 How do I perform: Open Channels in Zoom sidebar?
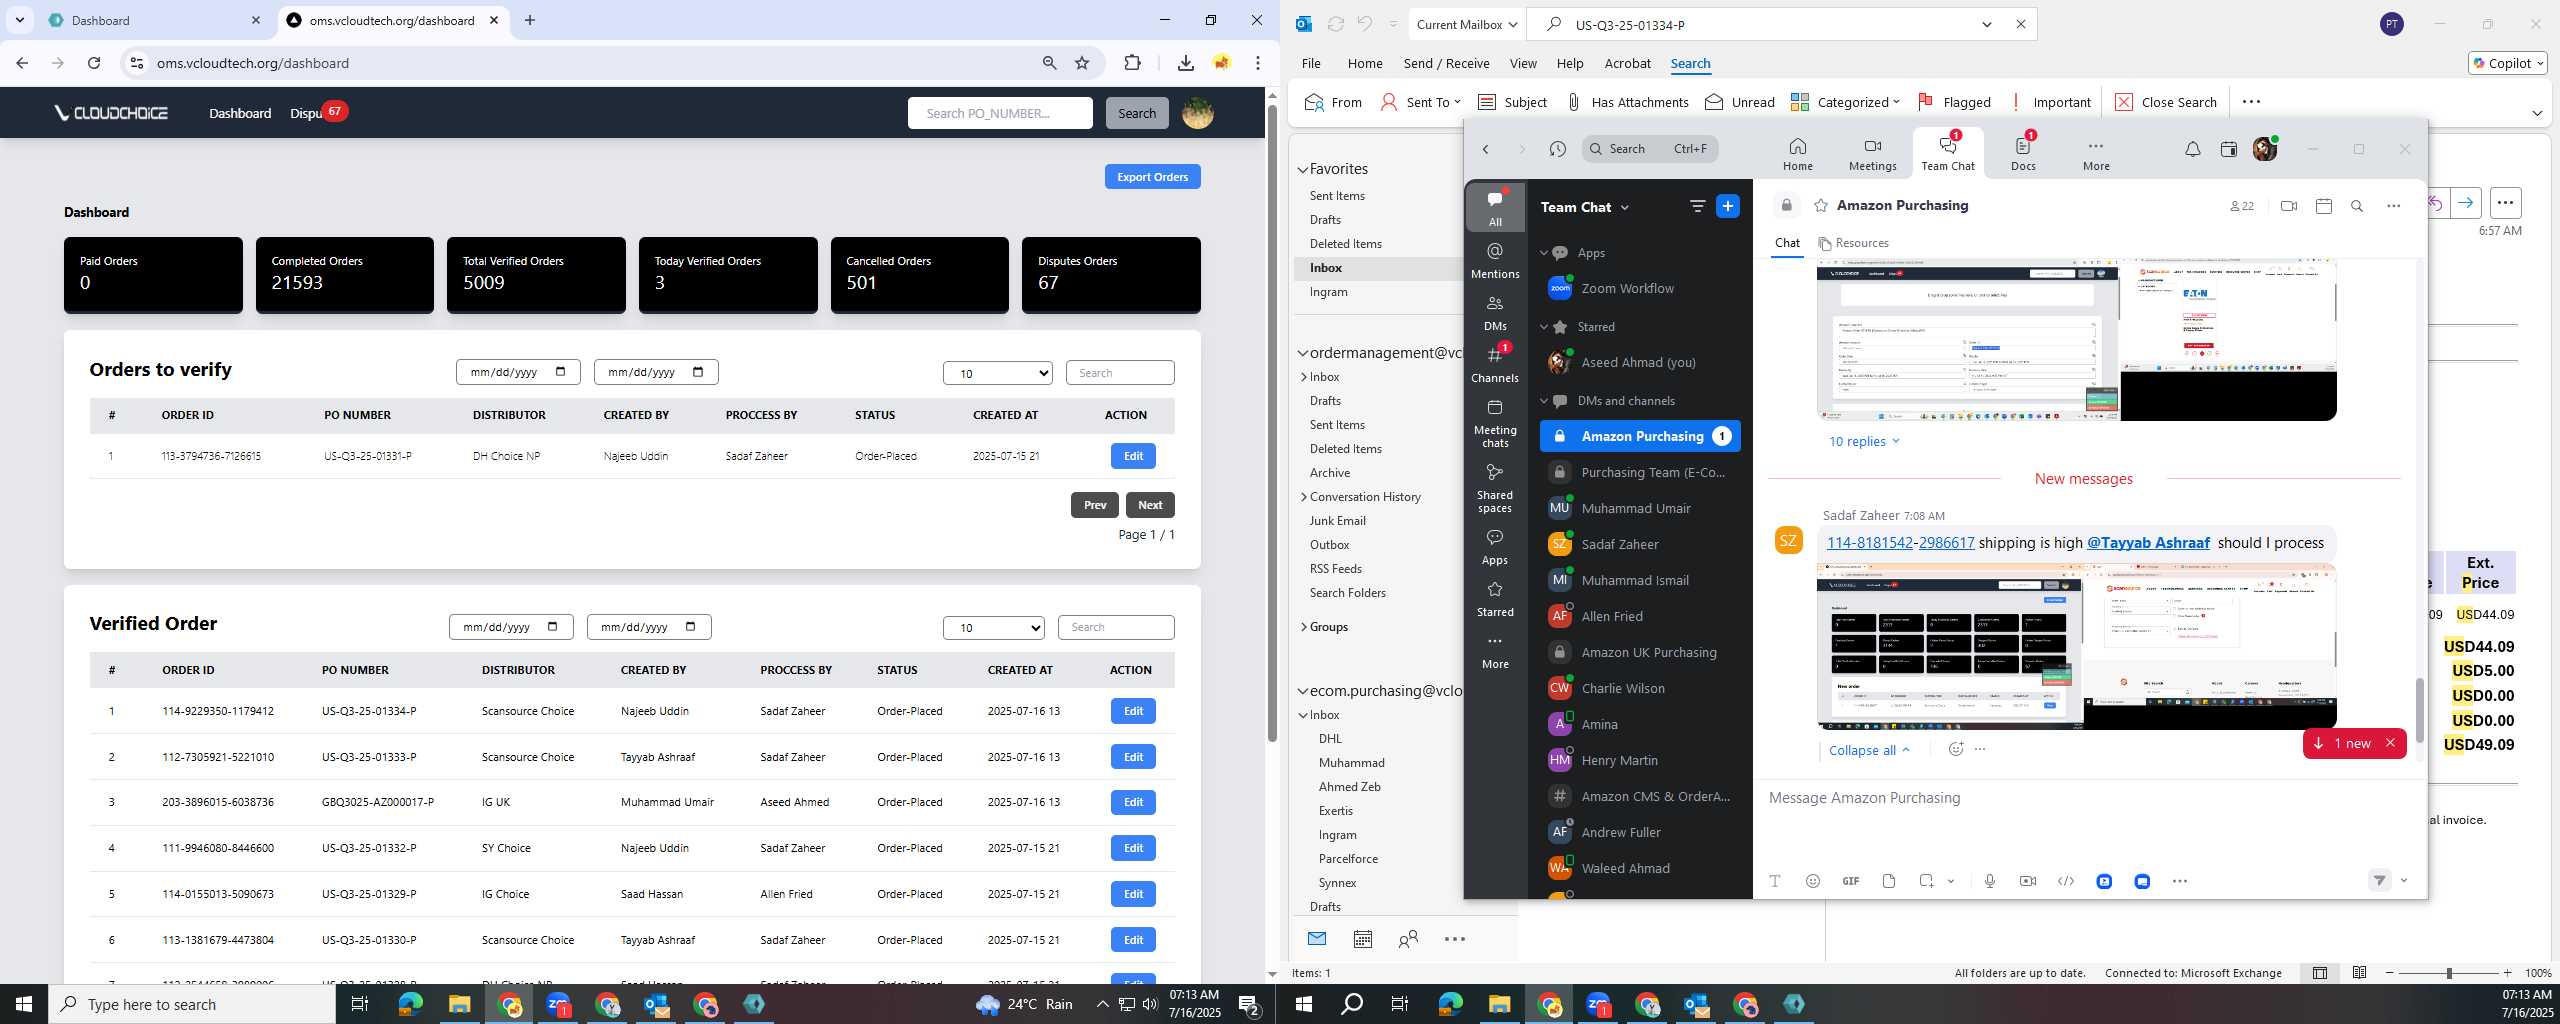pos(1495,364)
